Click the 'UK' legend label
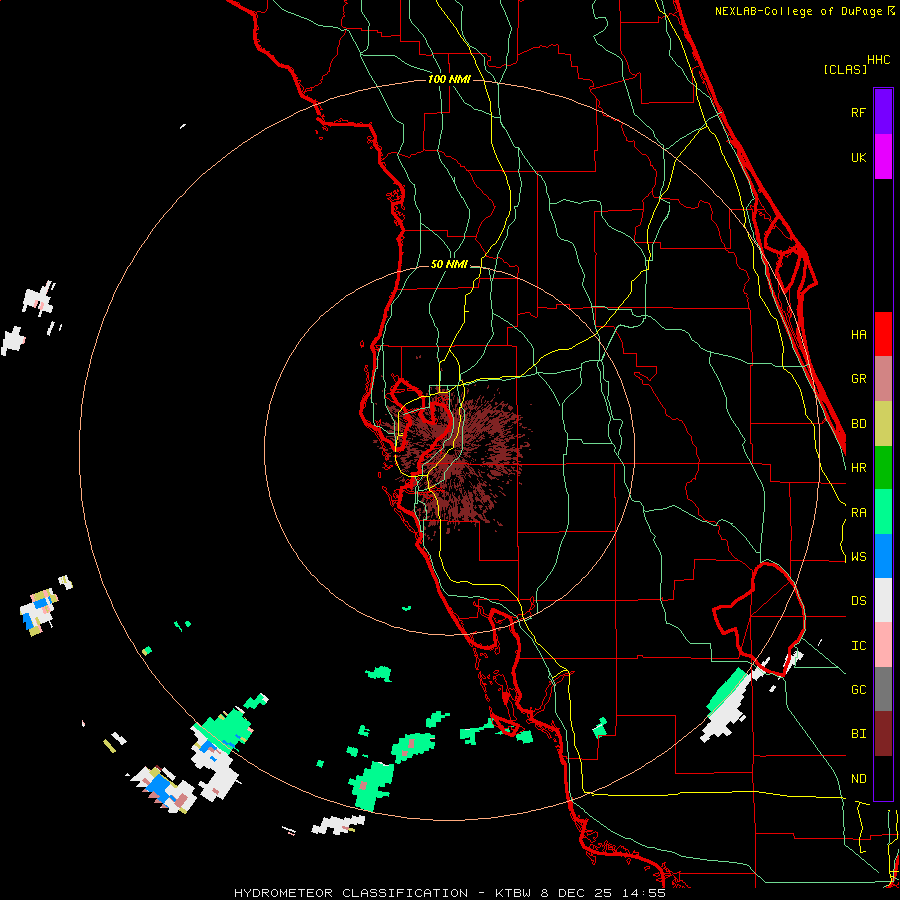This screenshot has width=900, height=900. tap(858, 158)
